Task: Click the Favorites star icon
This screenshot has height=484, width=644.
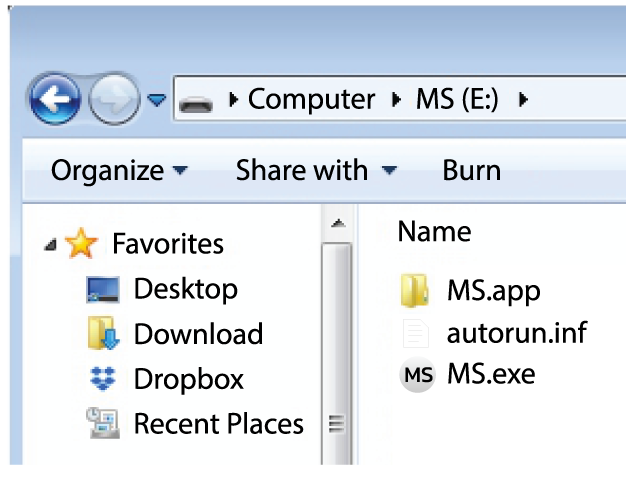Action: [x=81, y=243]
